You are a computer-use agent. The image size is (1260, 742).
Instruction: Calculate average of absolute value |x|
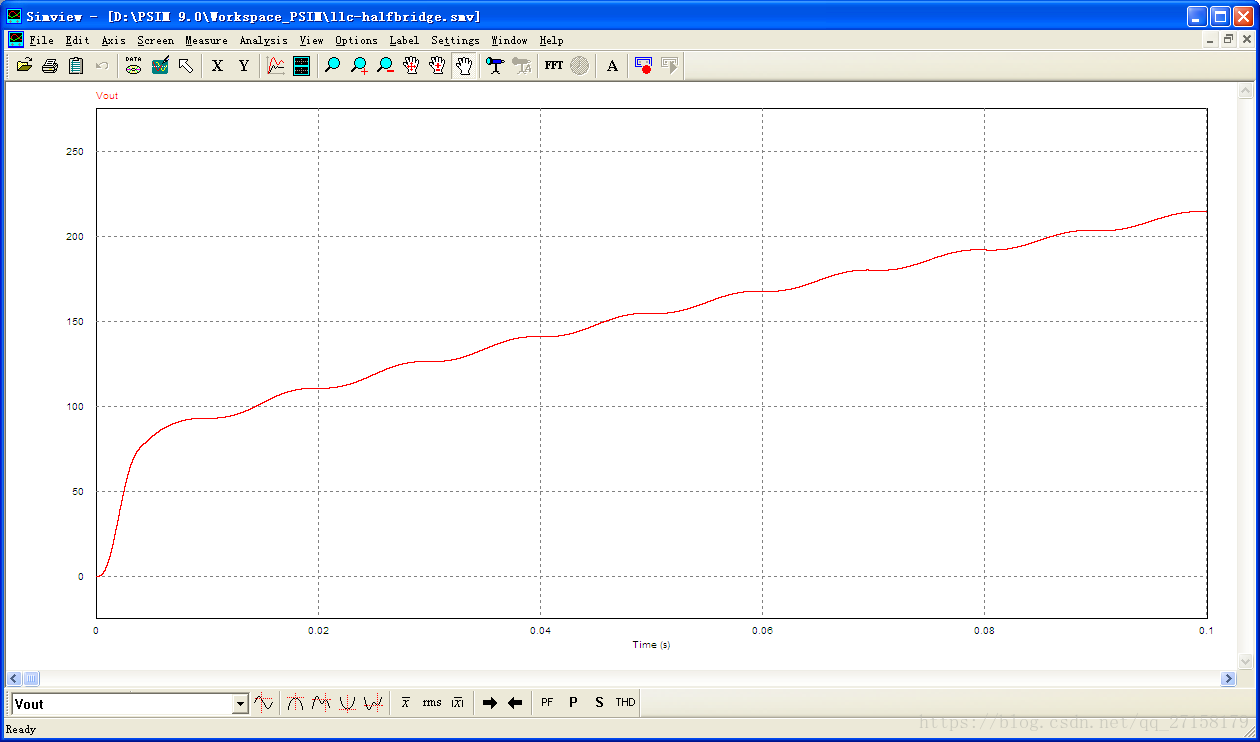[457, 703]
